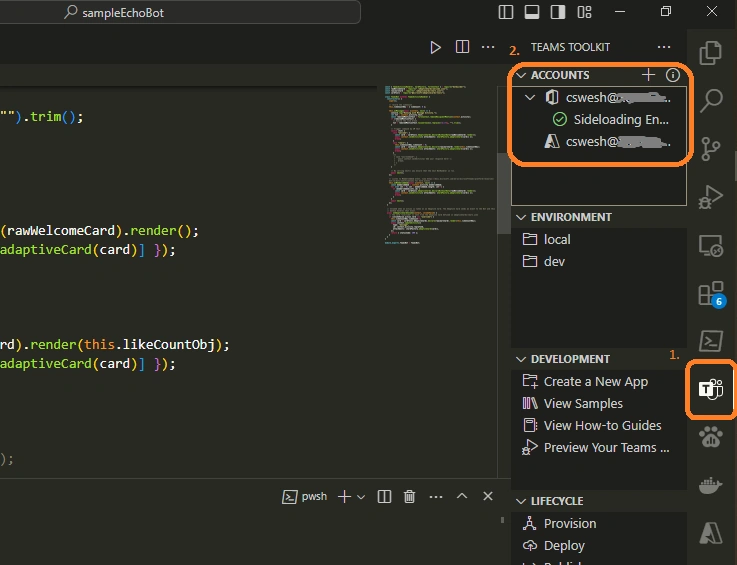Select the dev environment
The width and height of the screenshot is (737, 565).
[x=599, y=261]
